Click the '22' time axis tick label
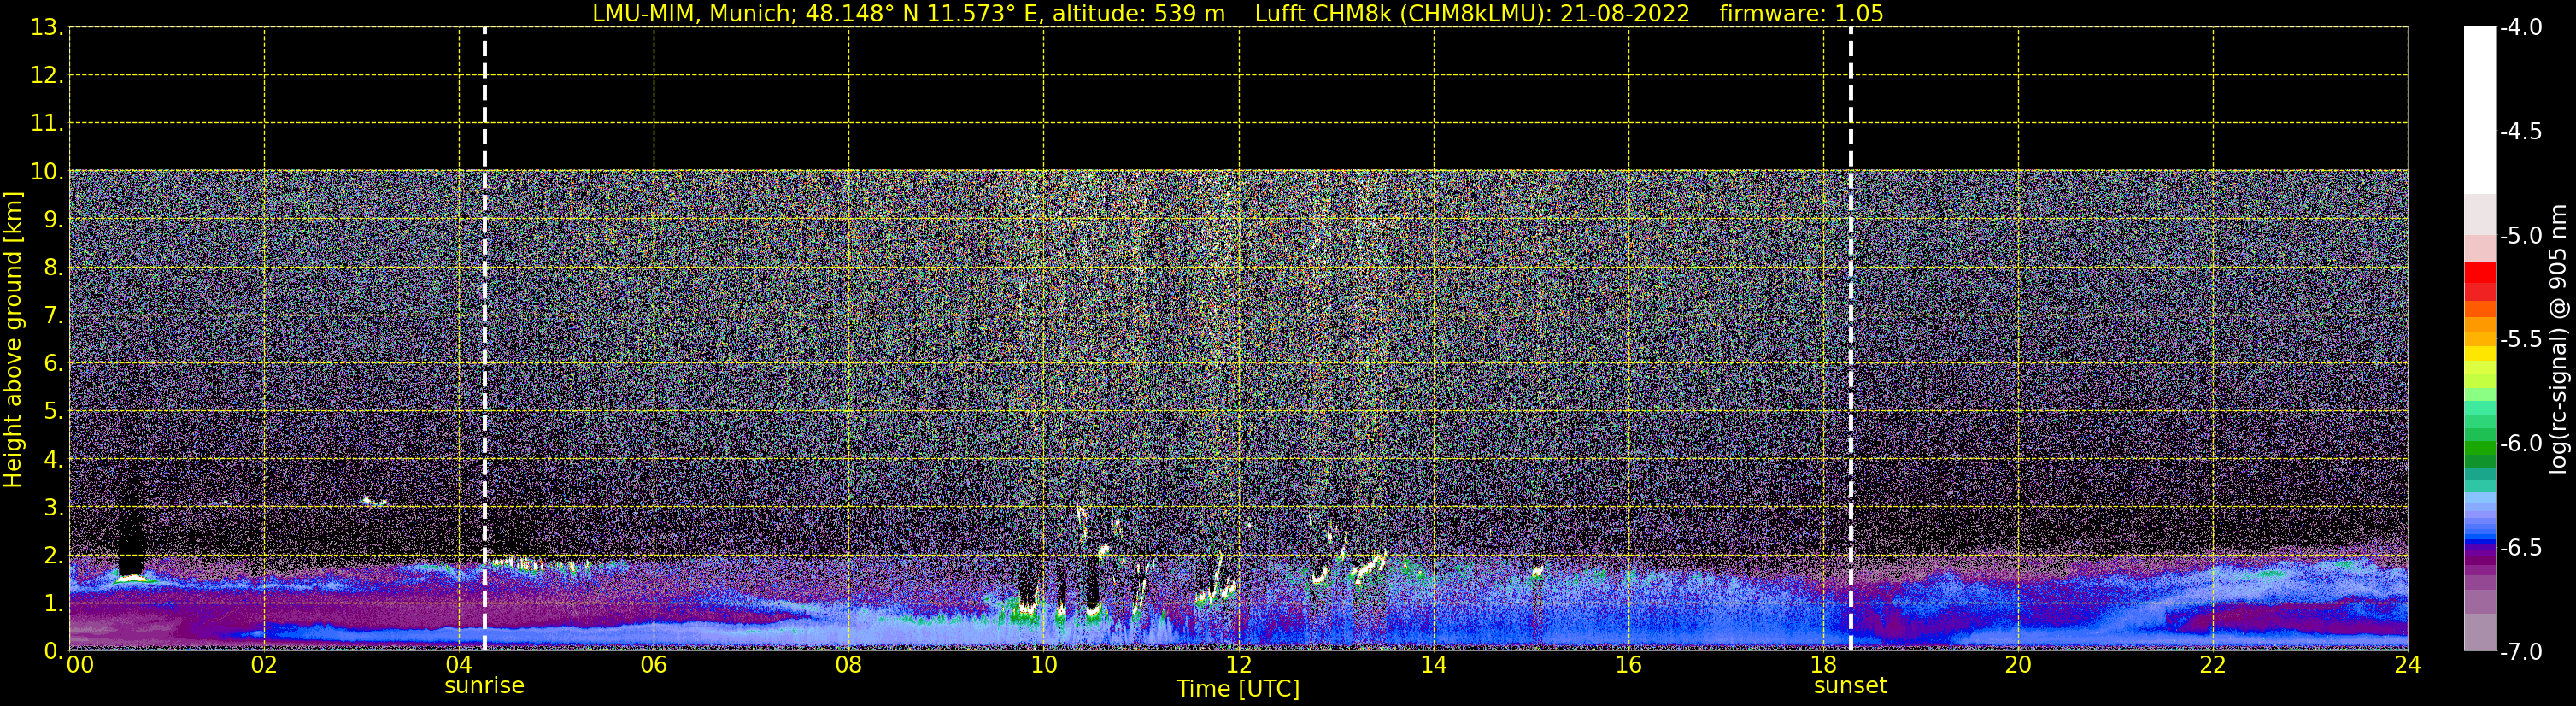 pos(2213,666)
